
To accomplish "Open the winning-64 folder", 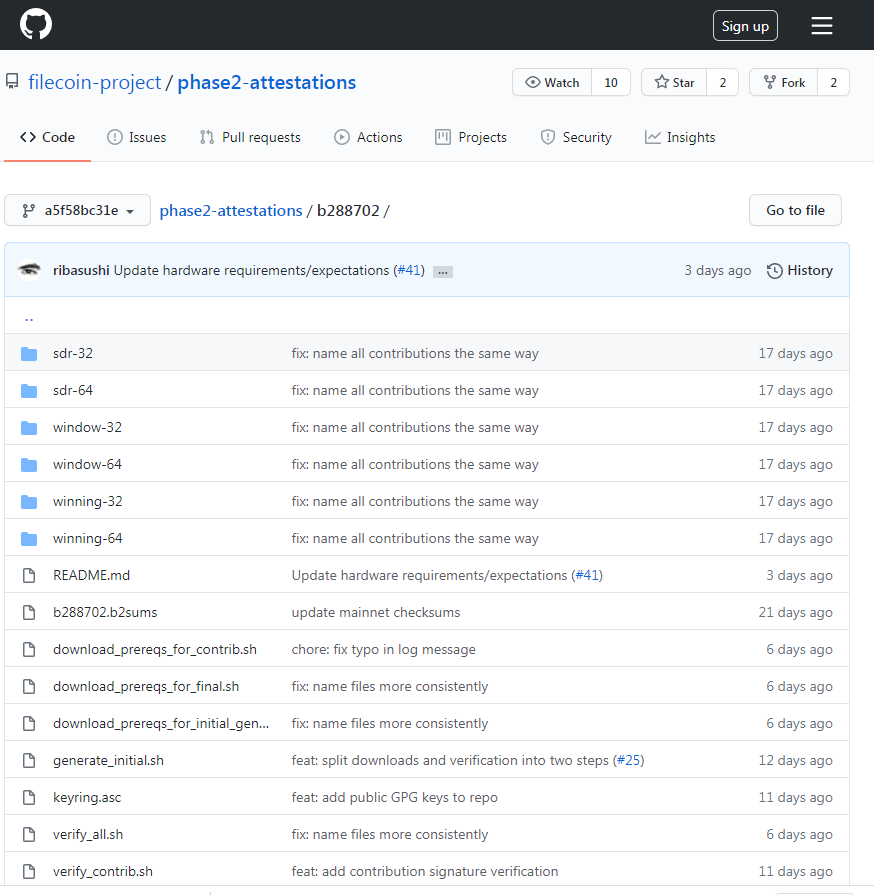I will click(87, 538).
